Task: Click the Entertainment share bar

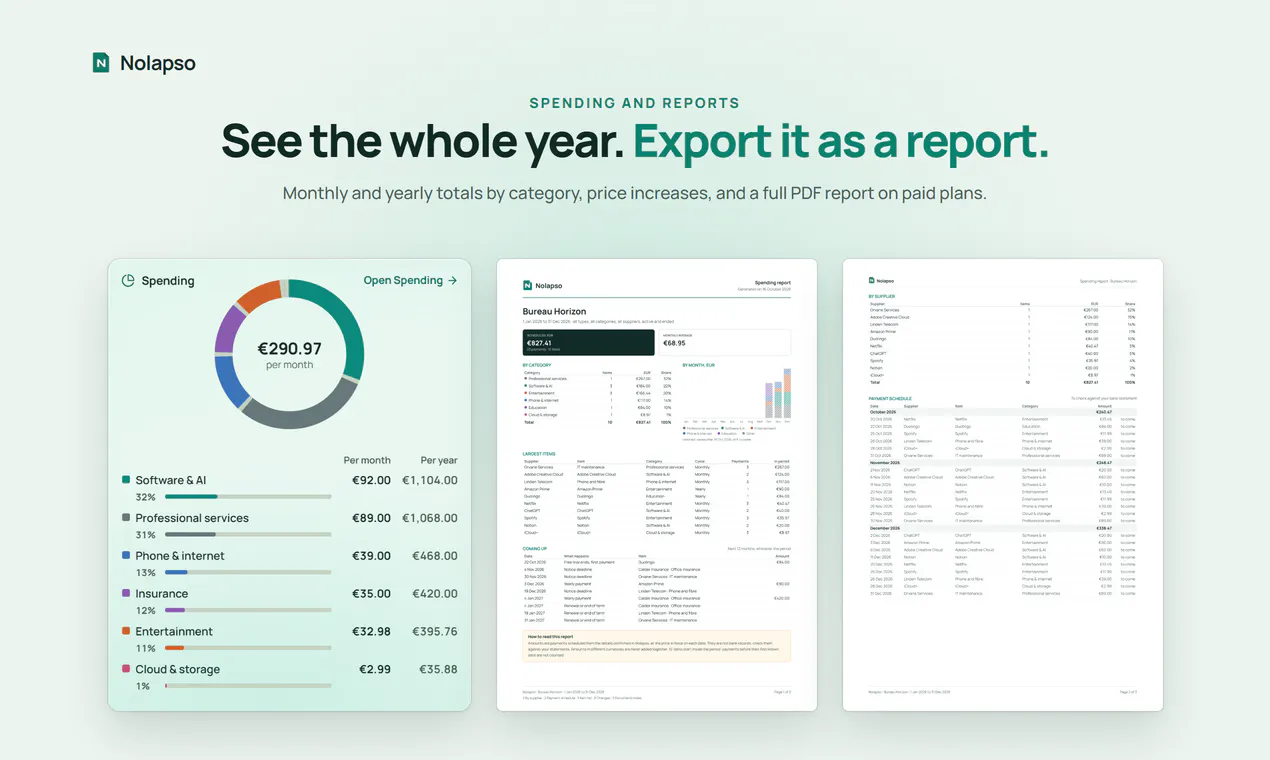Action: click(248, 649)
